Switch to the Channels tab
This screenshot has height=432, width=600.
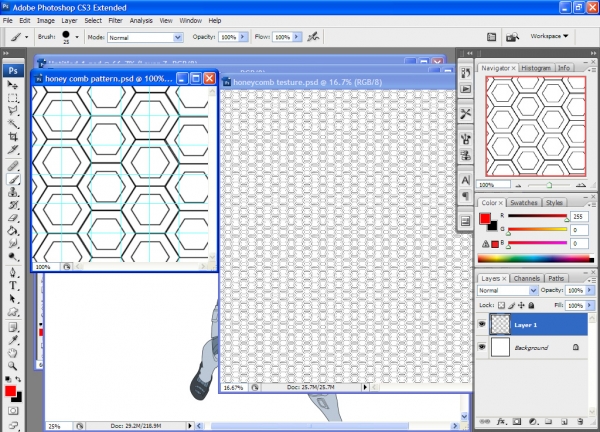[527, 278]
